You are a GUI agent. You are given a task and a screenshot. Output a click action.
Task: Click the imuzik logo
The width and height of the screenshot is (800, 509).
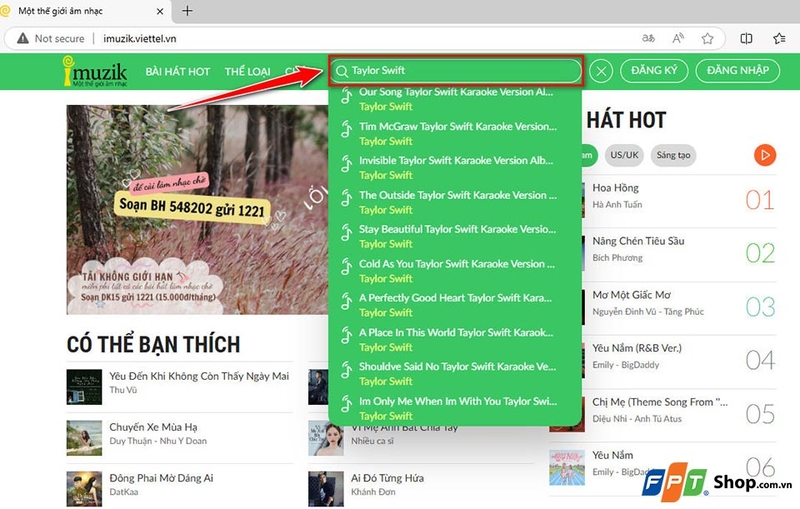[x=95, y=71]
